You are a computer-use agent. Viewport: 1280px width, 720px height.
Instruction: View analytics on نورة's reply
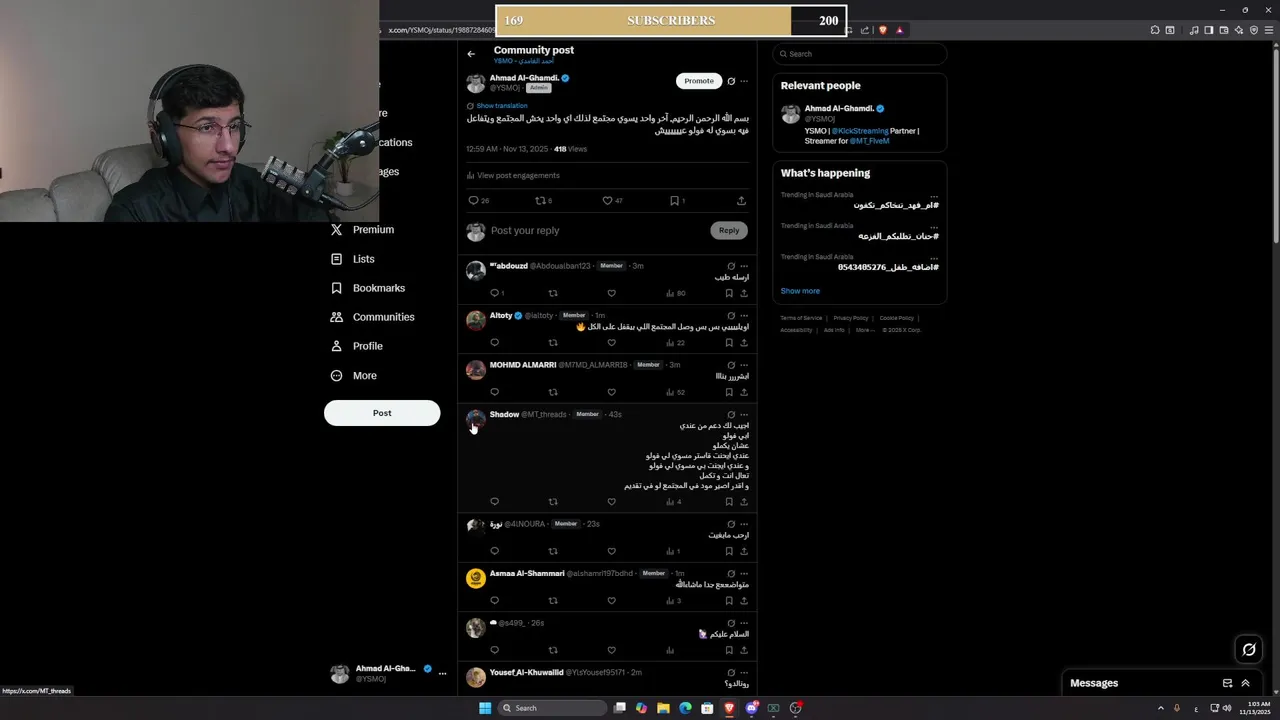673,551
